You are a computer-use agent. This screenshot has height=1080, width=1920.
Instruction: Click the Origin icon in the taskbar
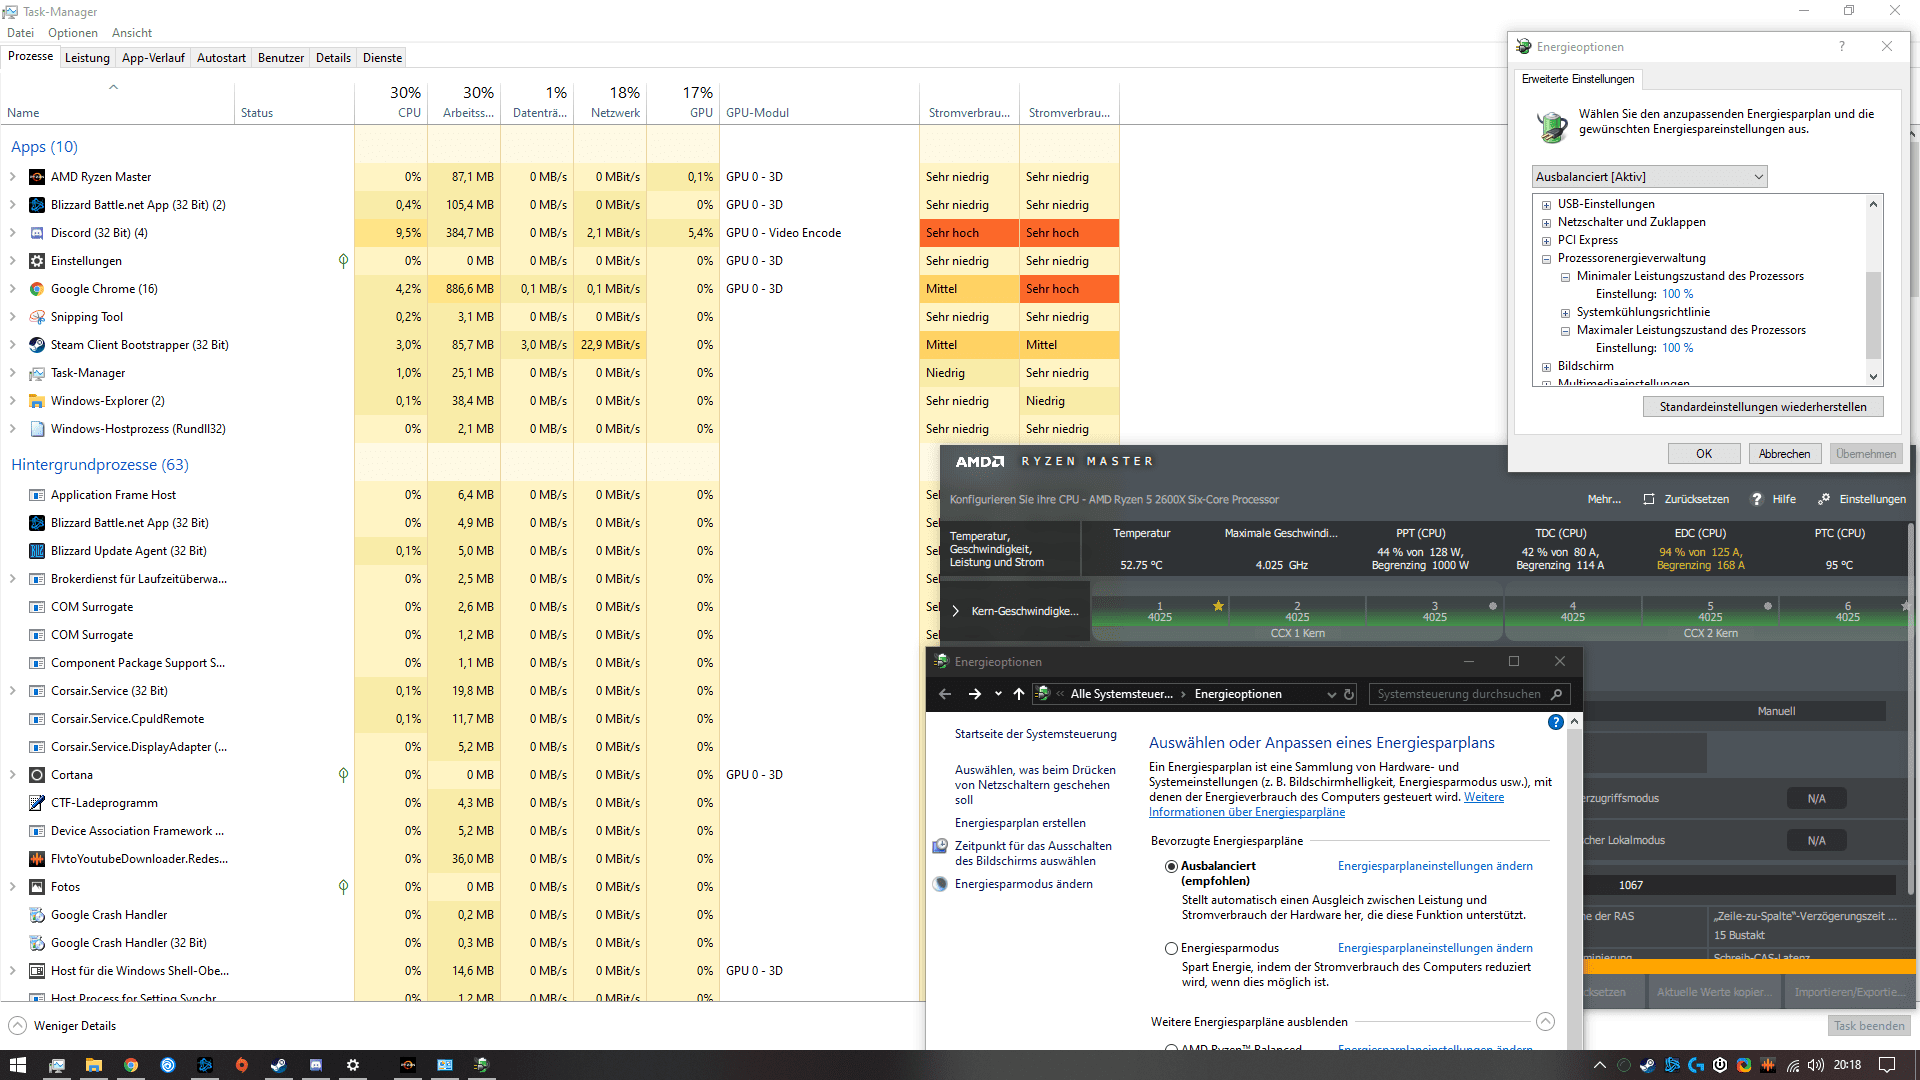point(241,1065)
